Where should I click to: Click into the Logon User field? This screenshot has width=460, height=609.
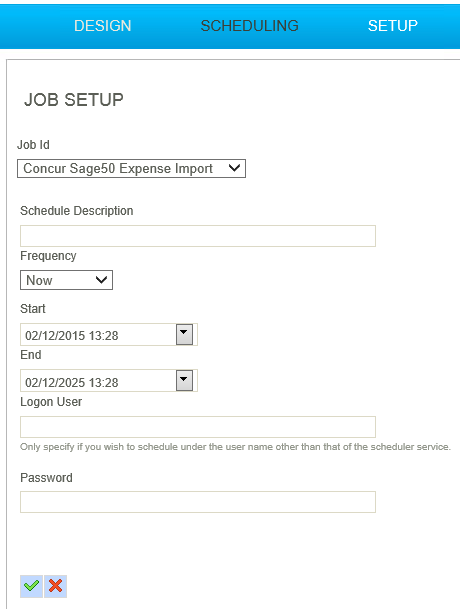[198, 427]
